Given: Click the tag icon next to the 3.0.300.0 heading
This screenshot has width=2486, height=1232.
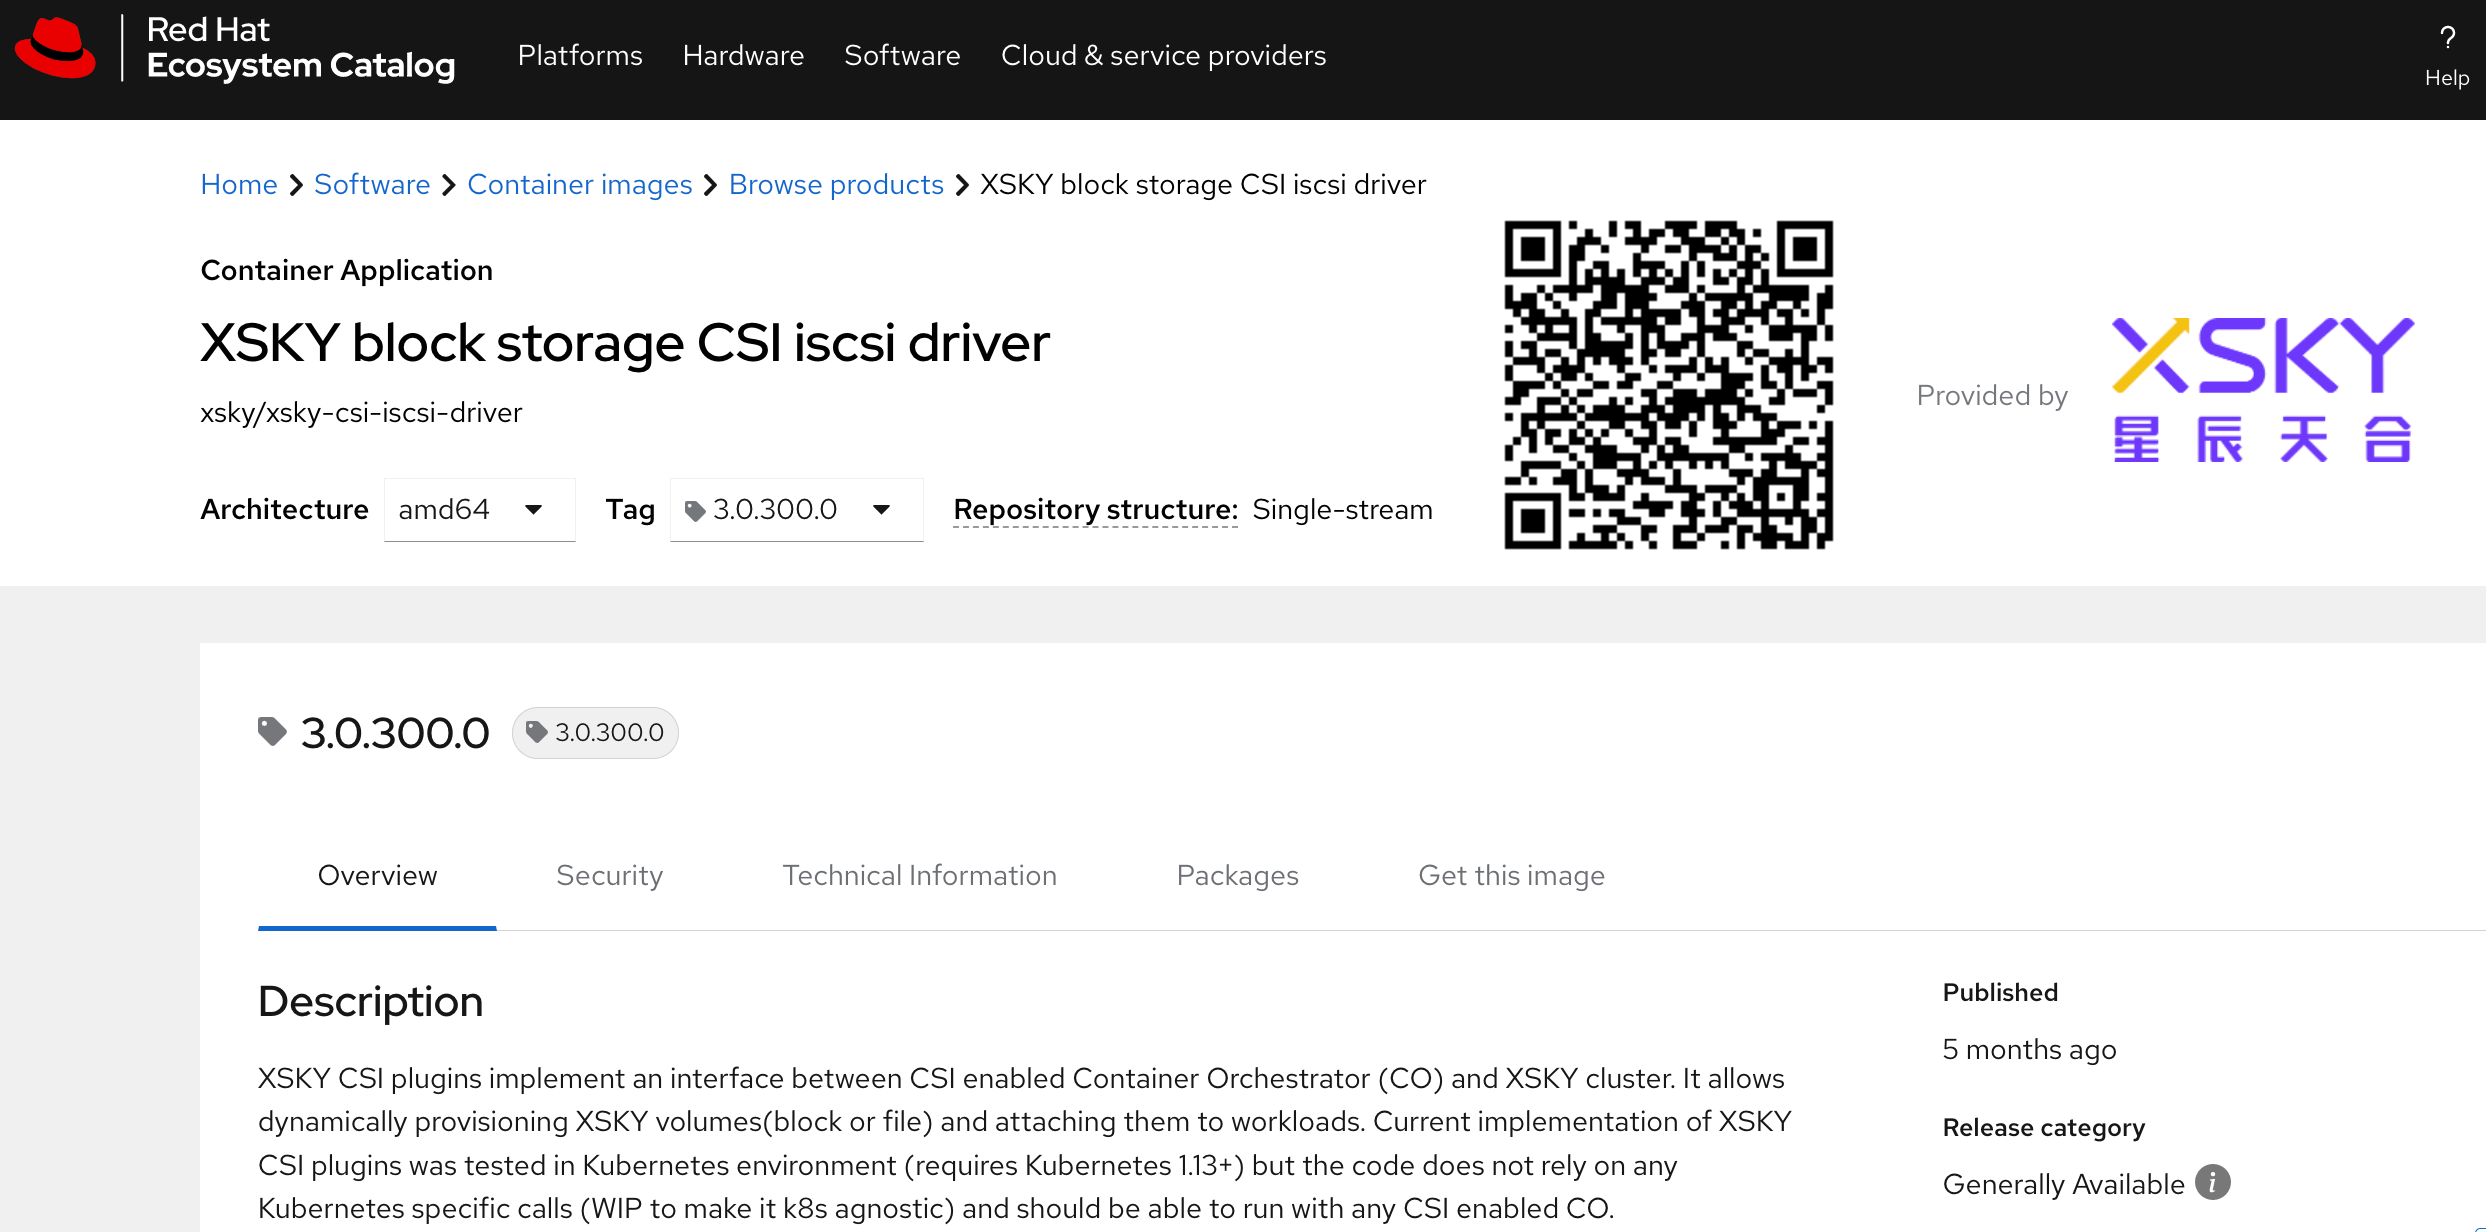Looking at the screenshot, I should pyautogui.click(x=272, y=732).
